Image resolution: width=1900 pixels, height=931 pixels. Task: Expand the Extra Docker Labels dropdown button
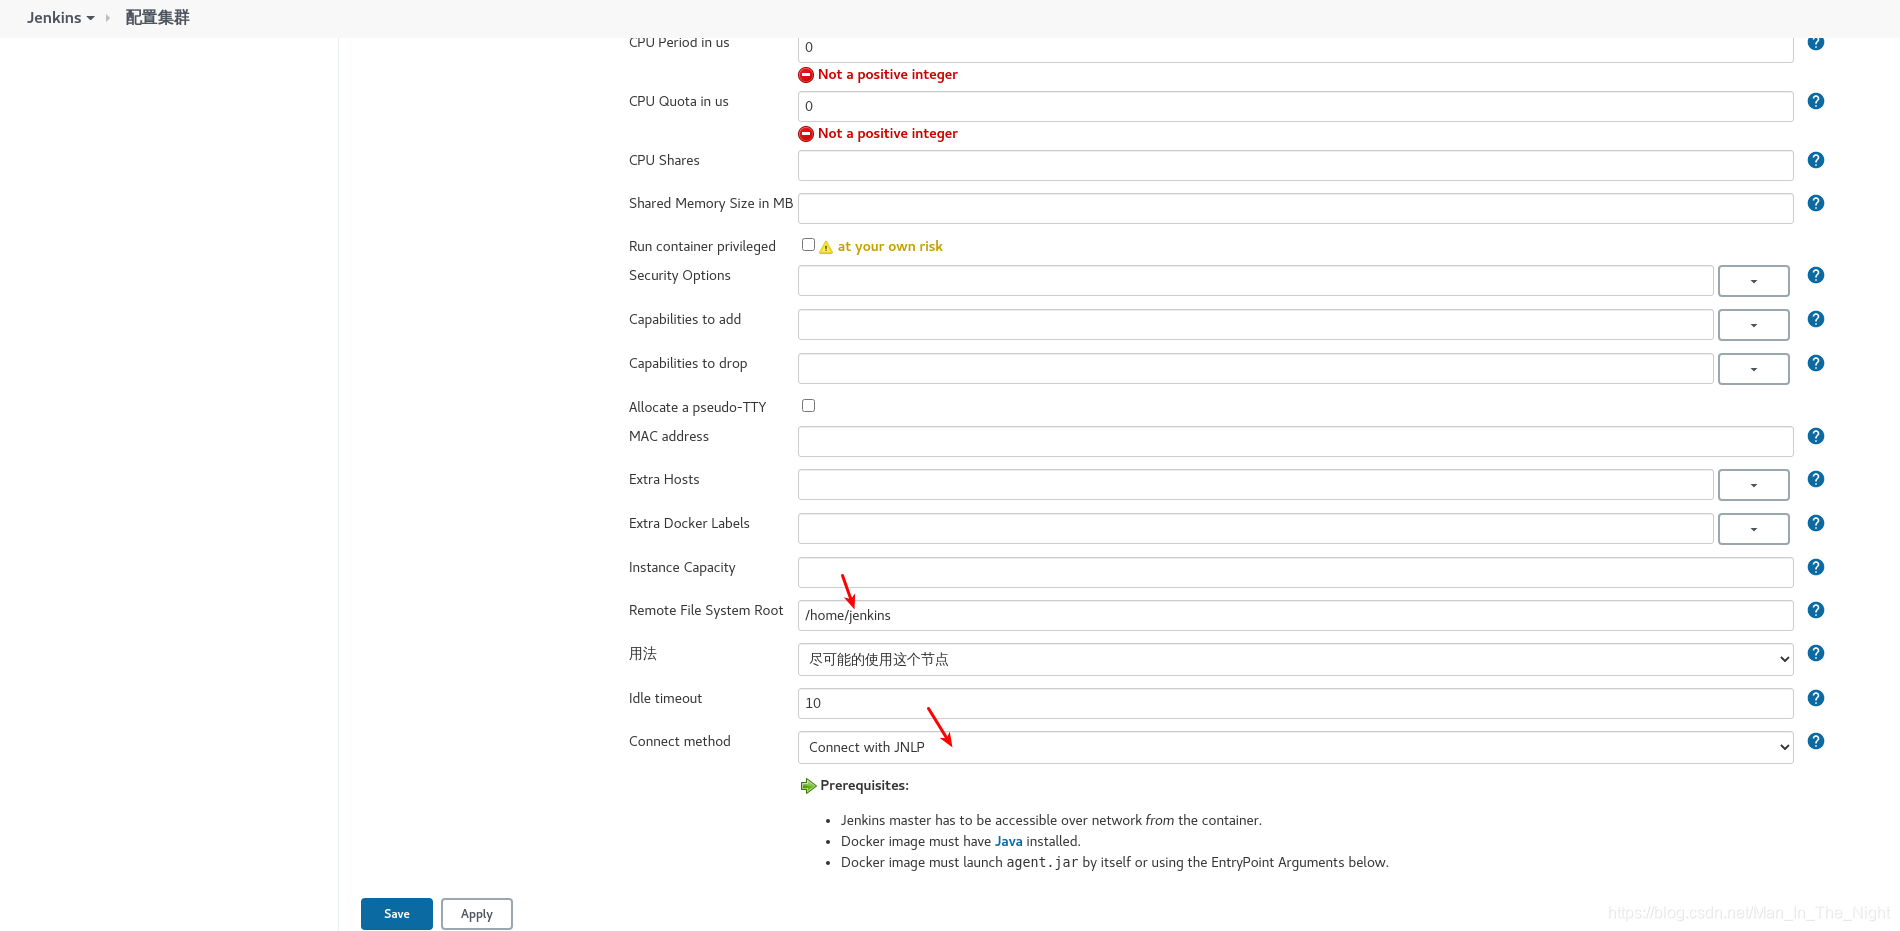point(1754,529)
